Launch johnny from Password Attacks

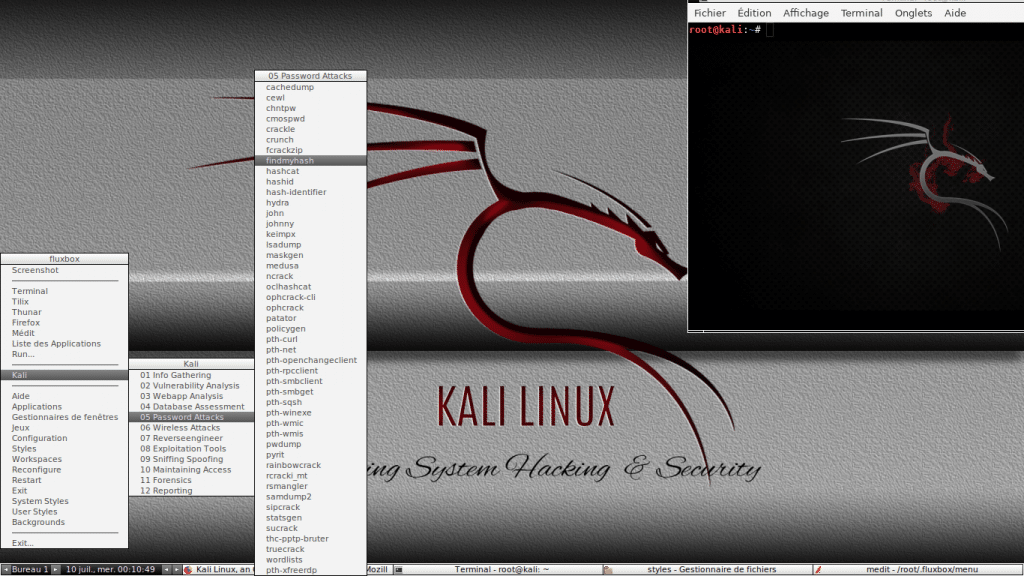(310, 223)
